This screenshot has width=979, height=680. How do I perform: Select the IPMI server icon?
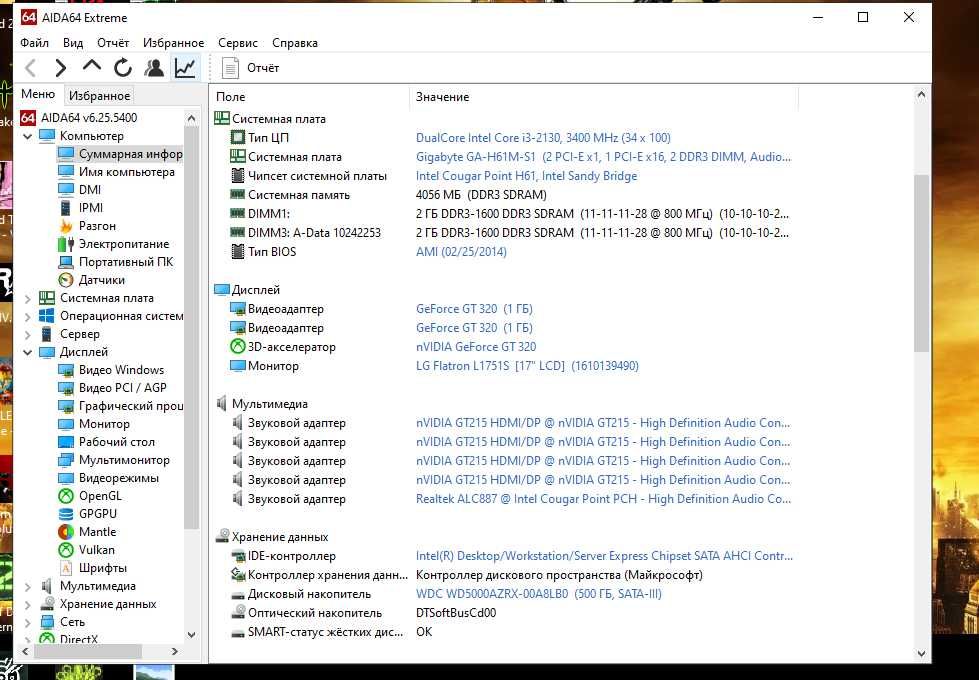click(x=66, y=207)
